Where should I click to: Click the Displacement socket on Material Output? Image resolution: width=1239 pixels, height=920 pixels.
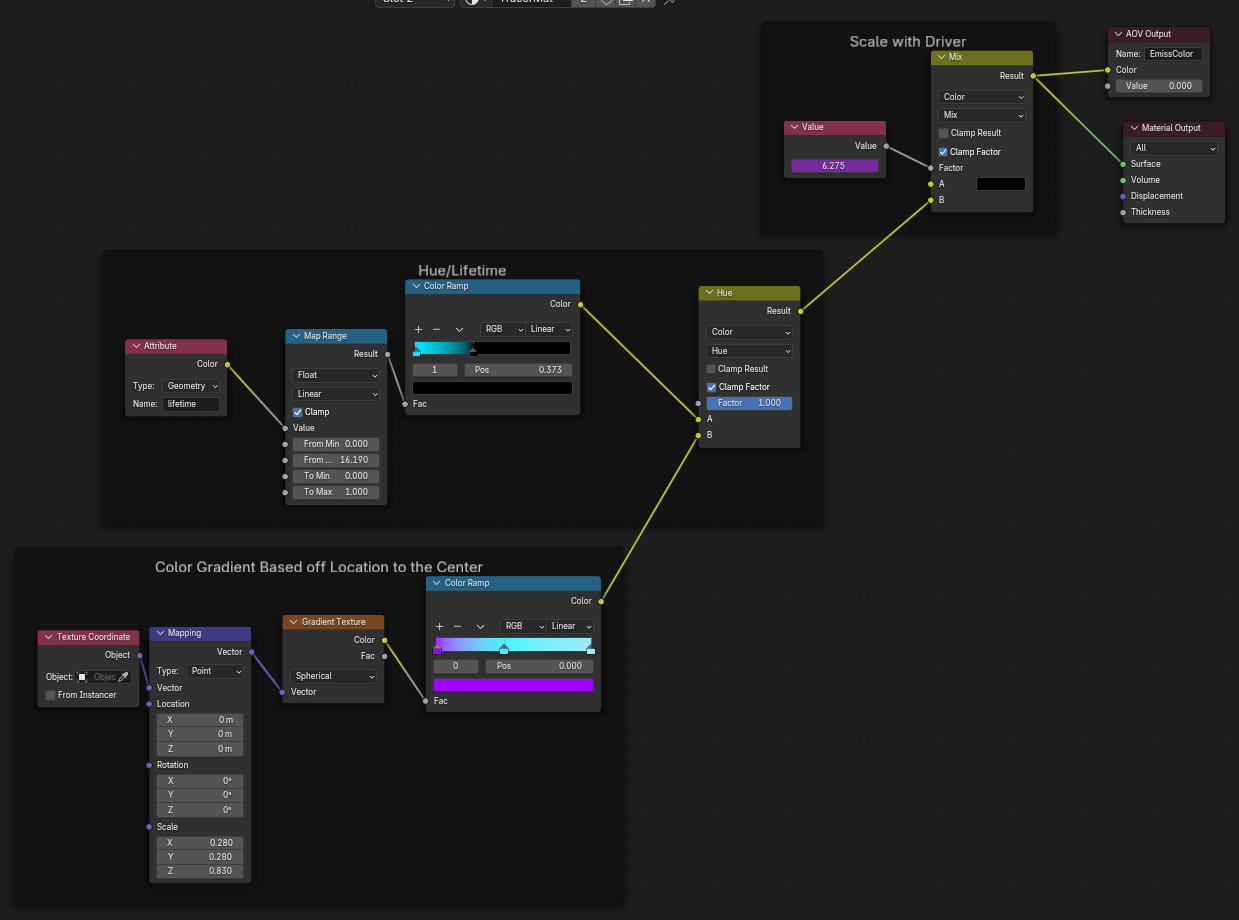point(1123,196)
